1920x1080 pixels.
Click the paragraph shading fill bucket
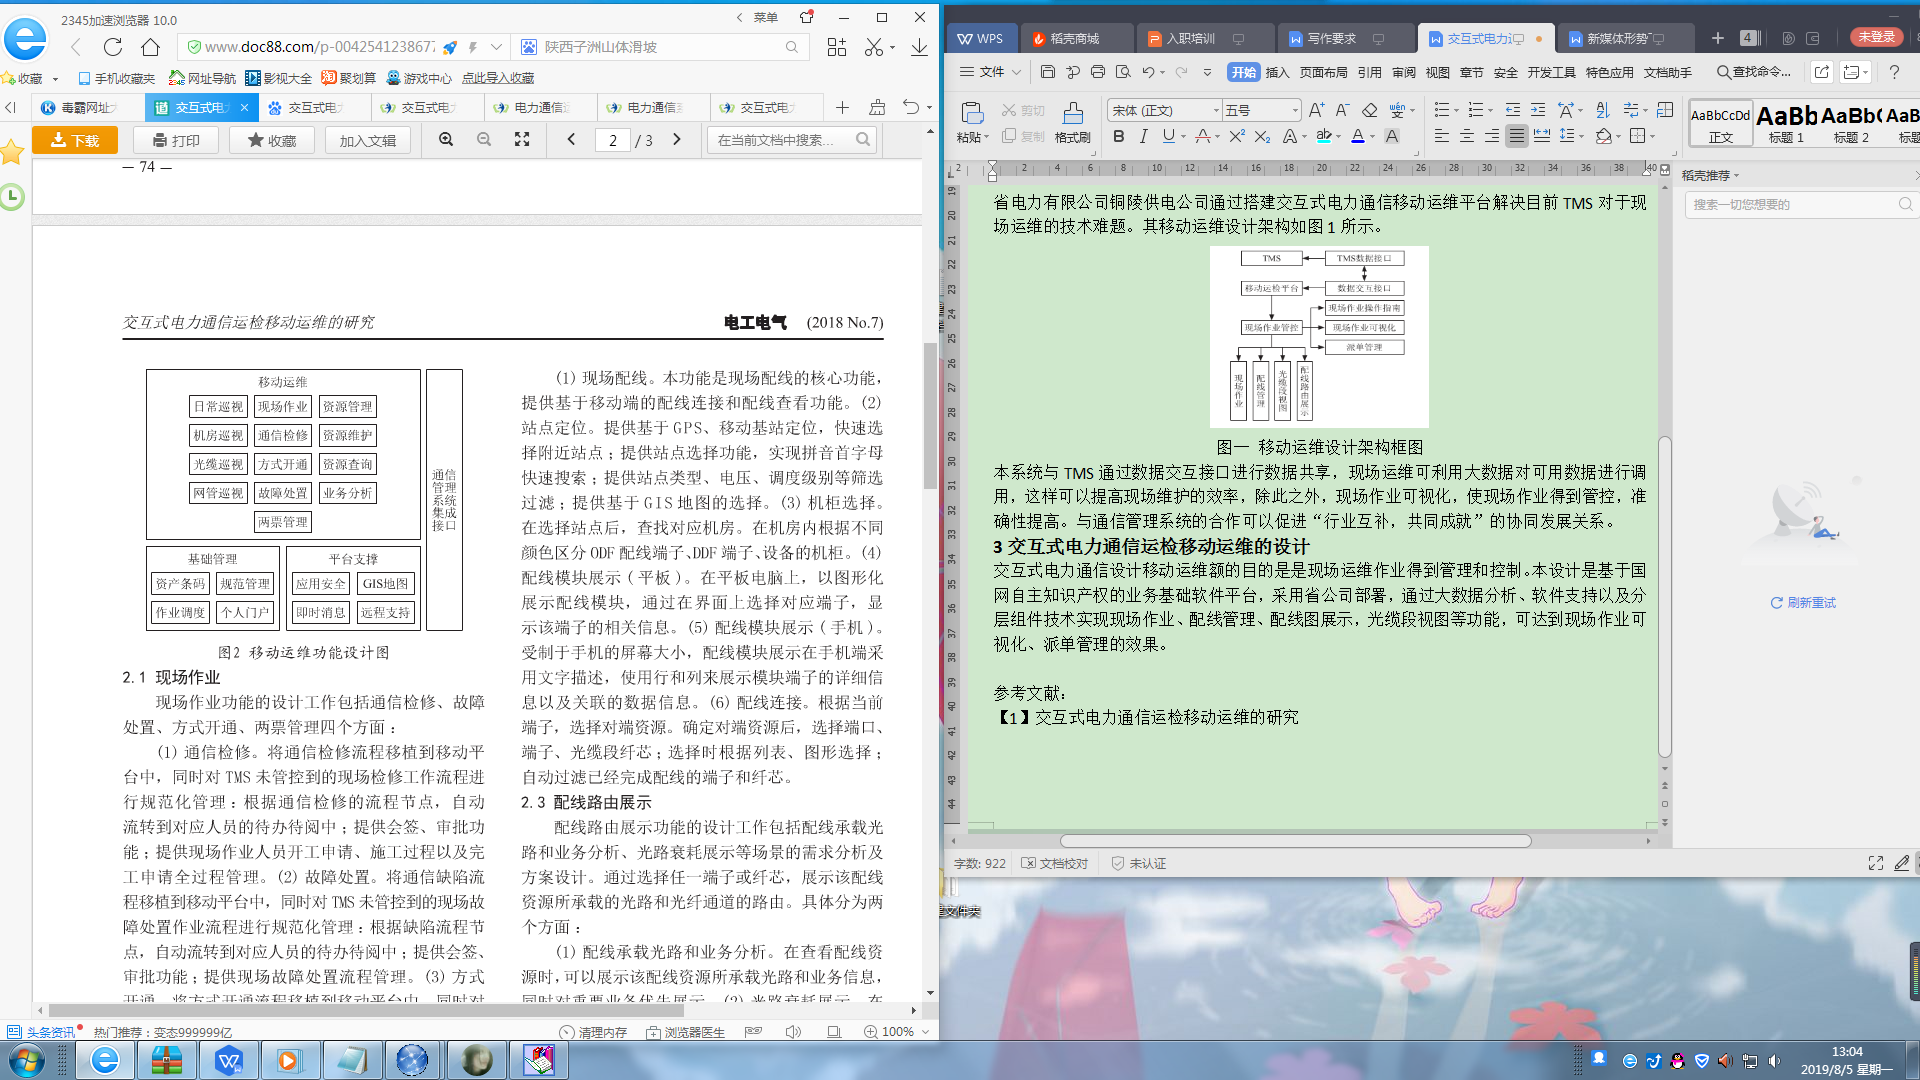coord(1604,136)
